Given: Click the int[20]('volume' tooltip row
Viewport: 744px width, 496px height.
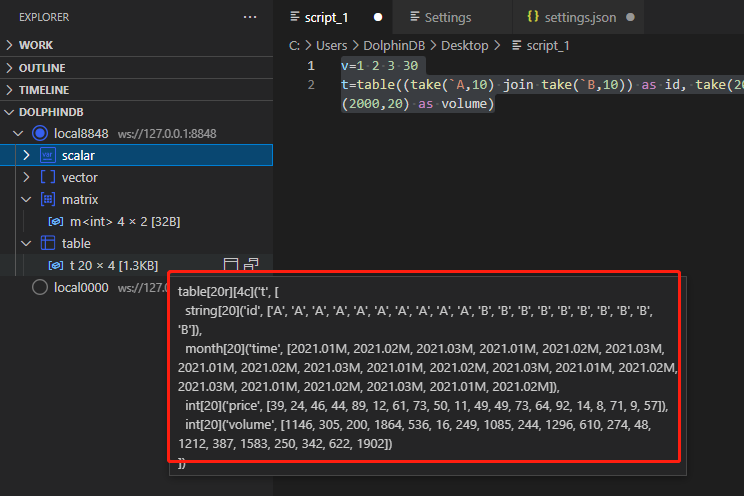Looking at the screenshot, I should (418, 424).
